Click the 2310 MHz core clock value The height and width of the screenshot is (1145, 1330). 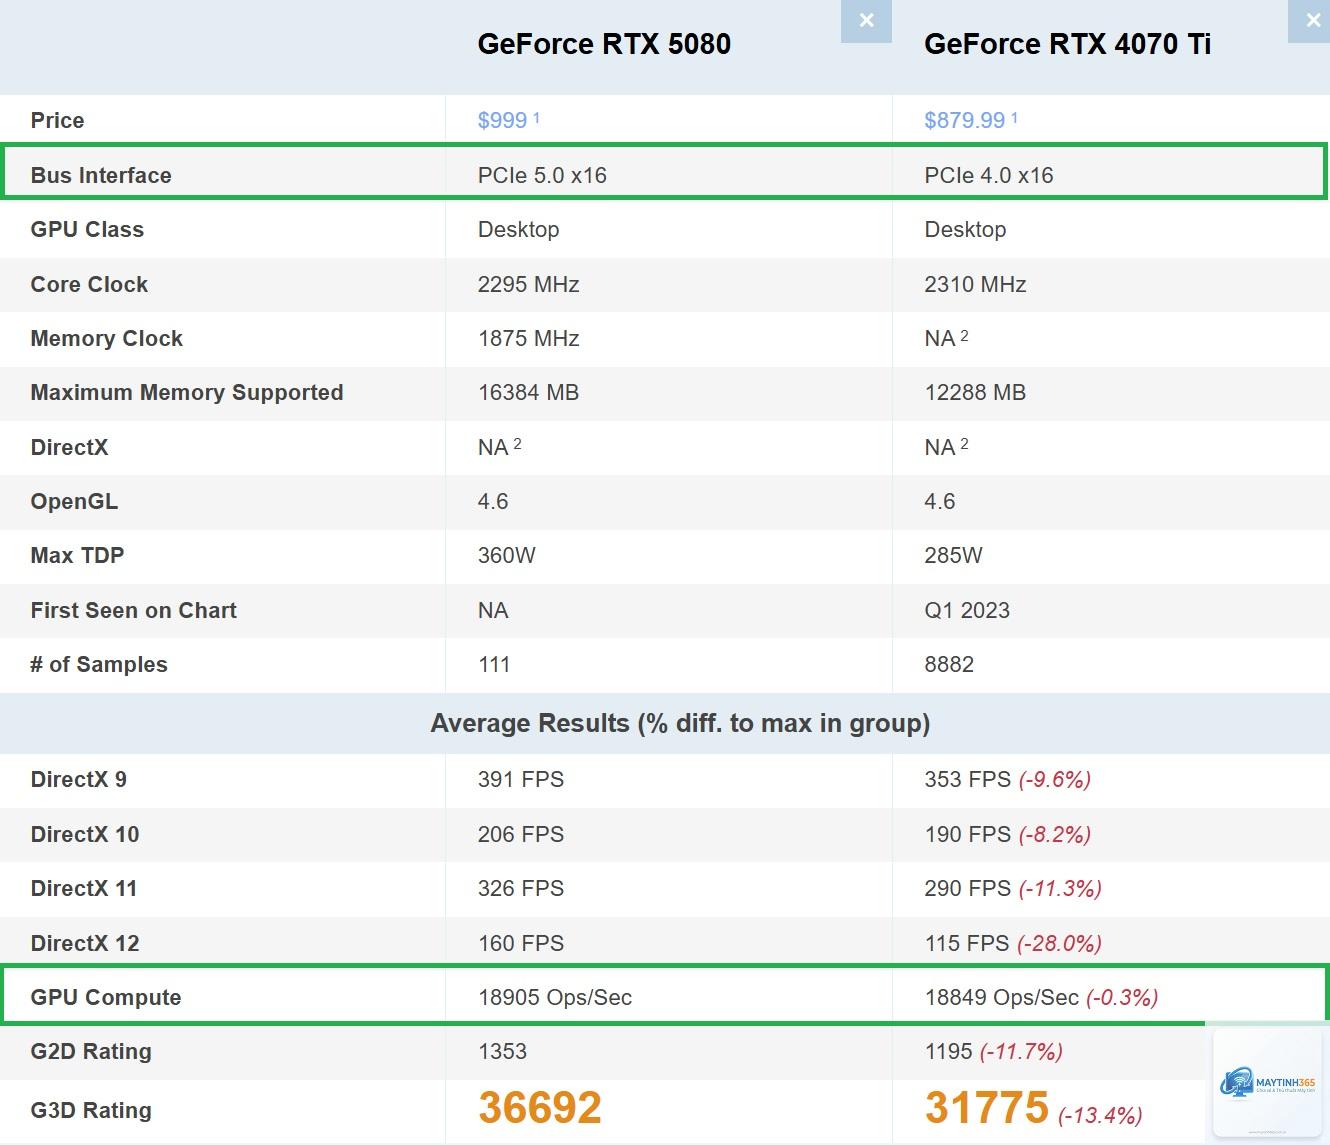pyautogui.click(x=975, y=284)
